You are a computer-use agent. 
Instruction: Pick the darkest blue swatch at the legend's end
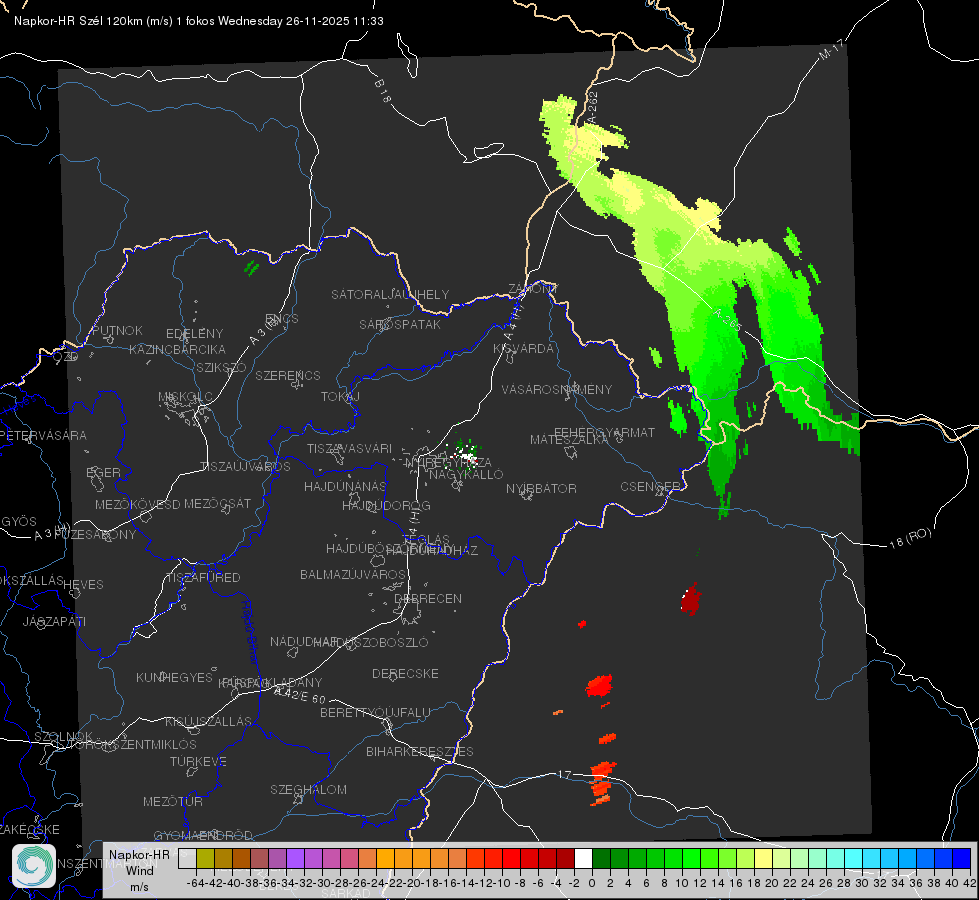(962, 859)
